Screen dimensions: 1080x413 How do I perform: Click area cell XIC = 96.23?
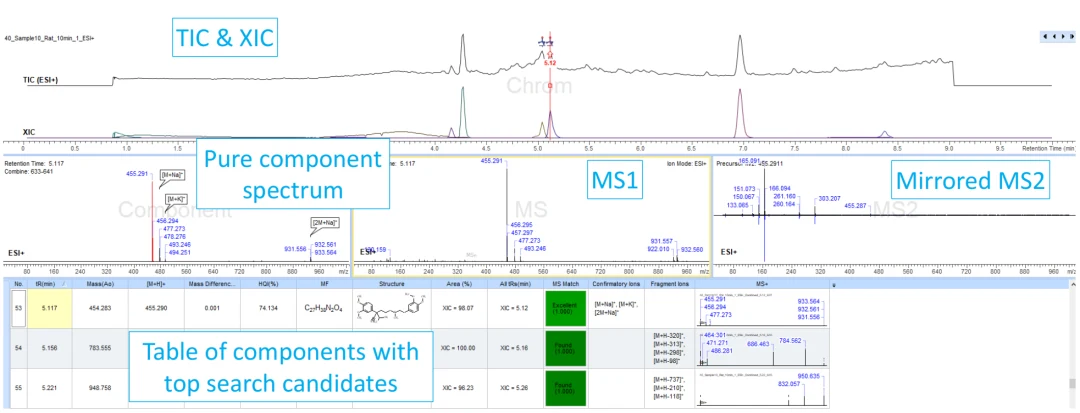[459, 388]
